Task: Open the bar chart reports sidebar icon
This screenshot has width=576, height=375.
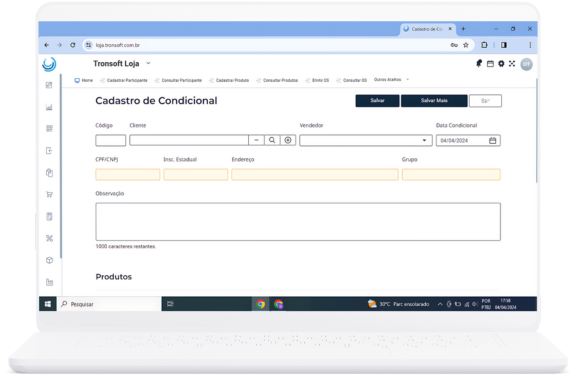Action: pos(49,107)
